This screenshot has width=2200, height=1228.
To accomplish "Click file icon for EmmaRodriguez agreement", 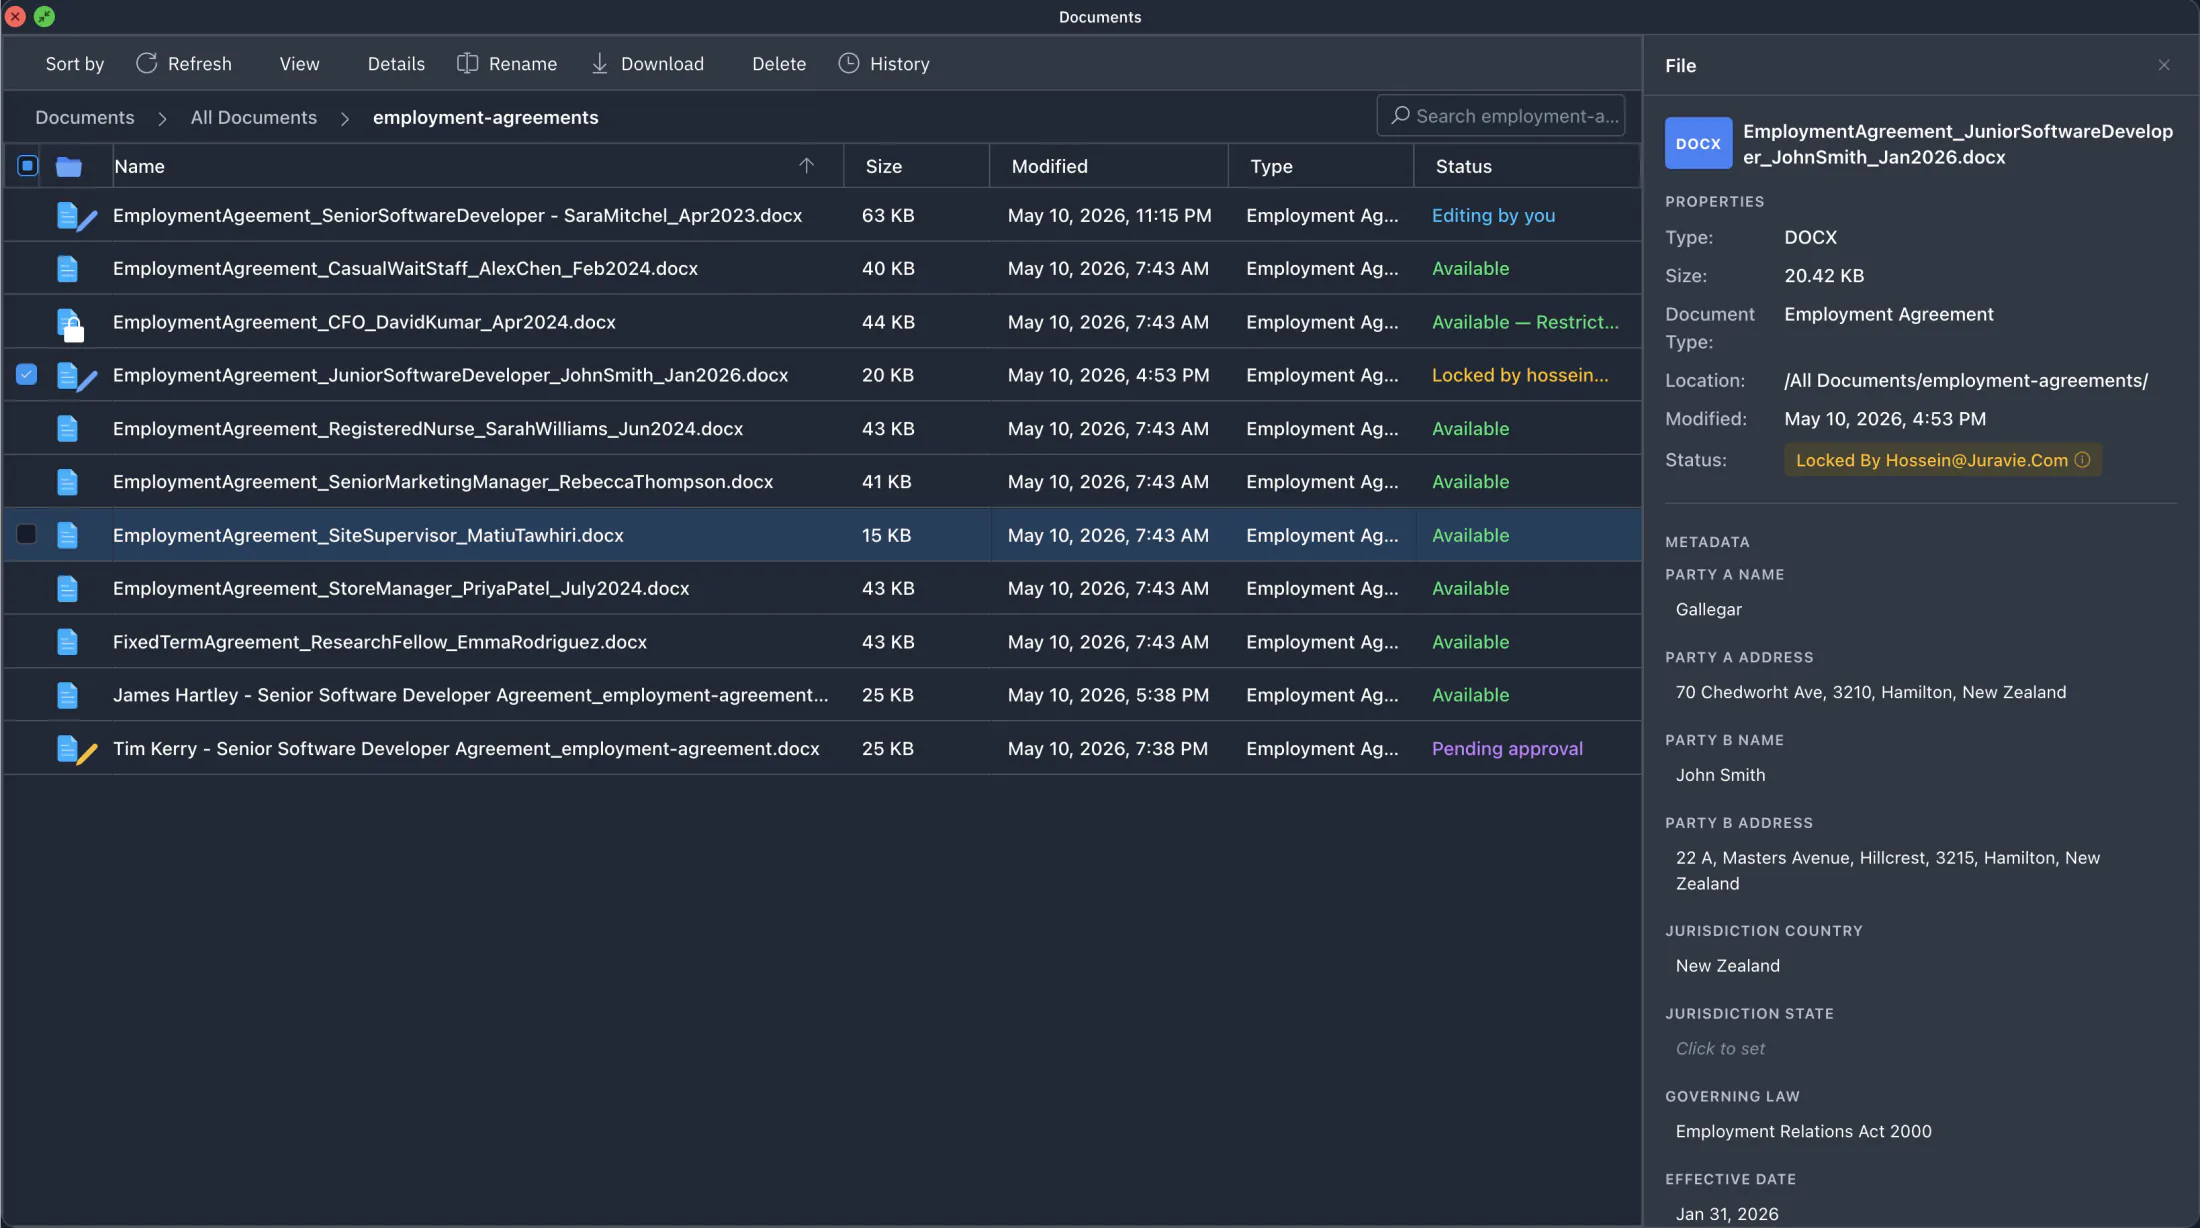I will tap(67, 642).
